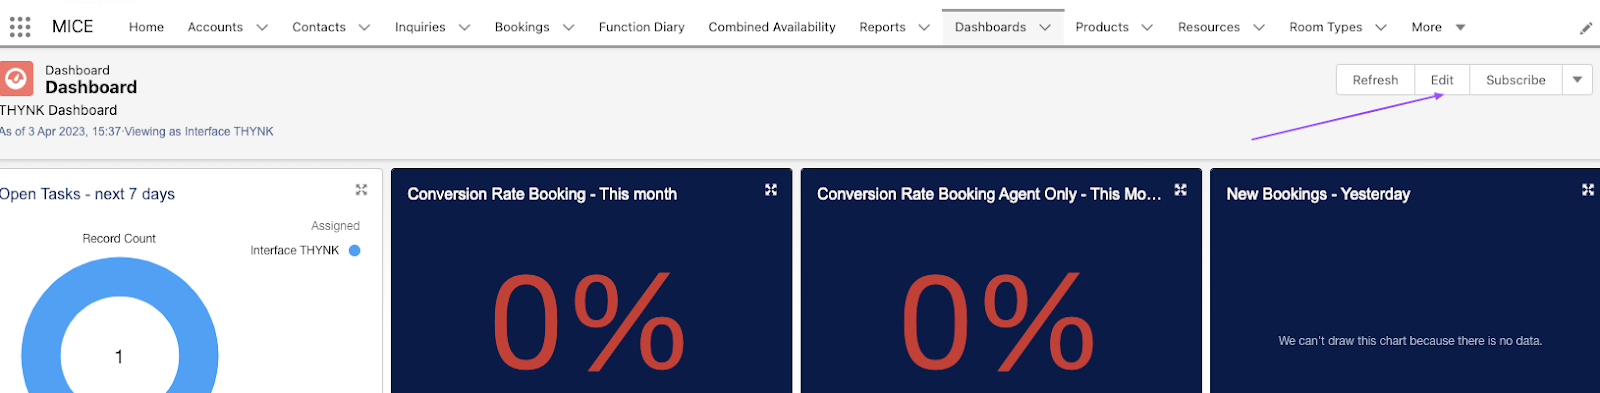Click the red Dashboard gauge icon
This screenshot has width=1600, height=393.
pyautogui.click(x=16, y=79)
